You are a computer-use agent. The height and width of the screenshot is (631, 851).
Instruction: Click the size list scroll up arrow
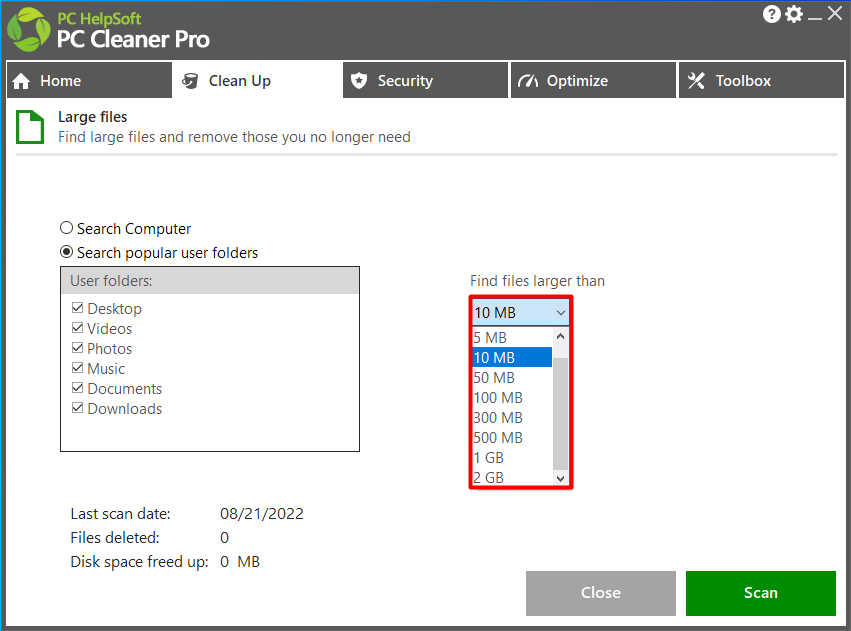561,336
